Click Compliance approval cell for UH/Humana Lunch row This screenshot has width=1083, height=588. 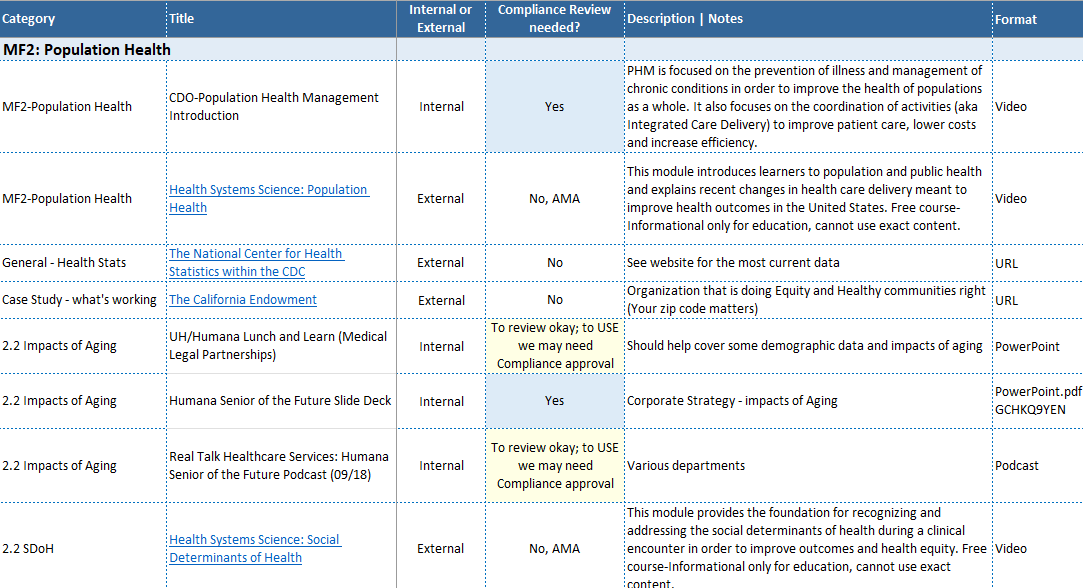(555, 345)
